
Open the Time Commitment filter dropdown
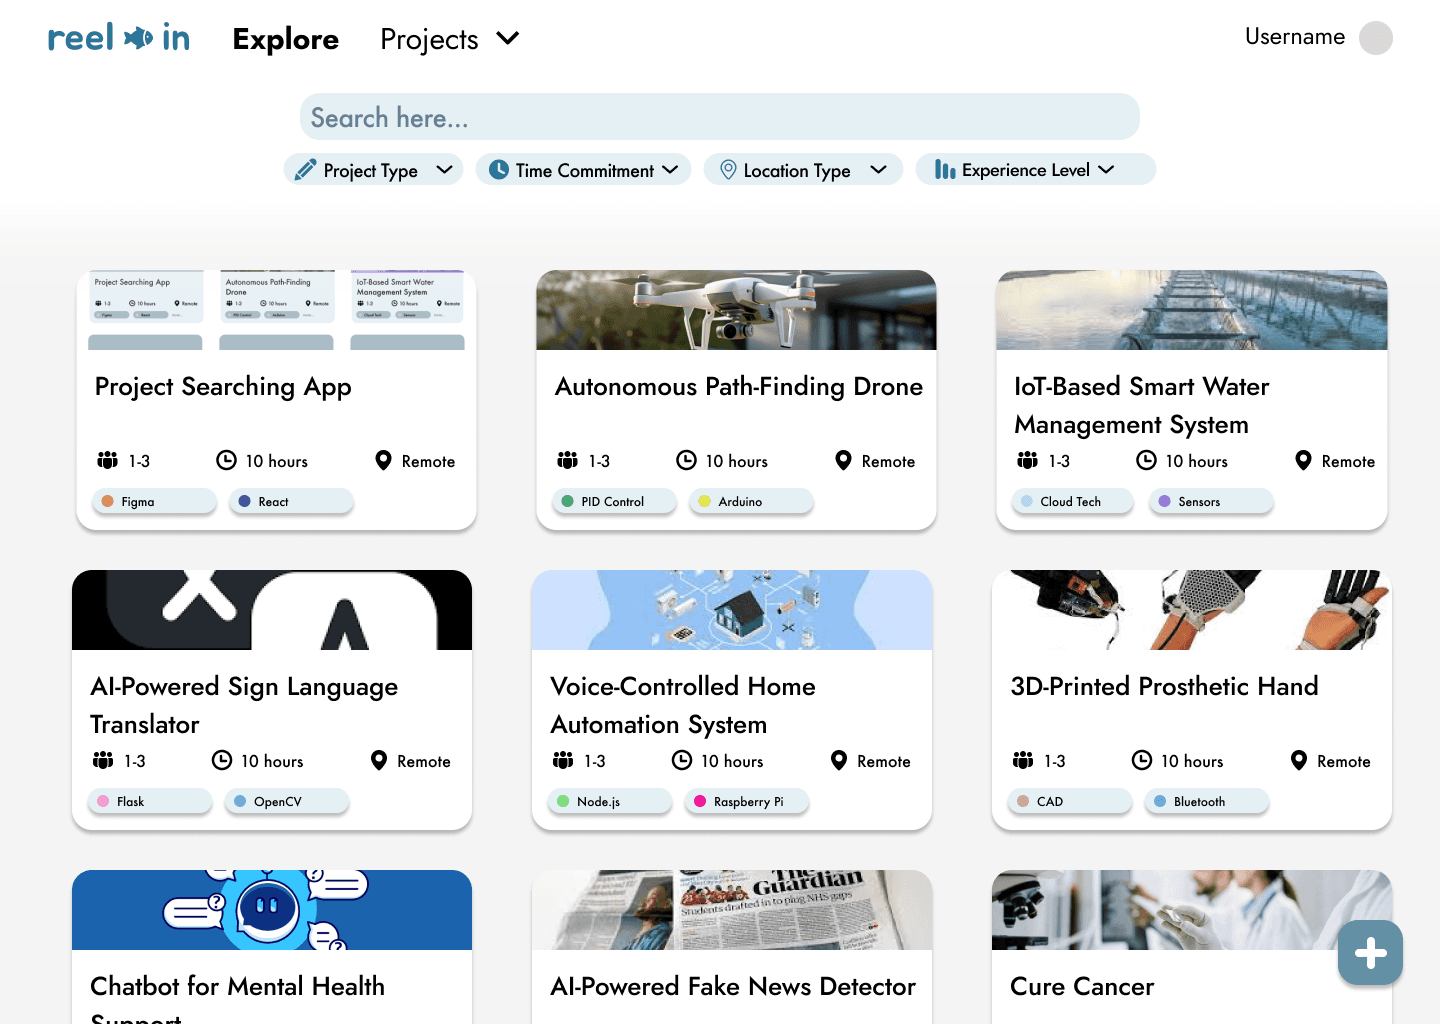(584, 170)
